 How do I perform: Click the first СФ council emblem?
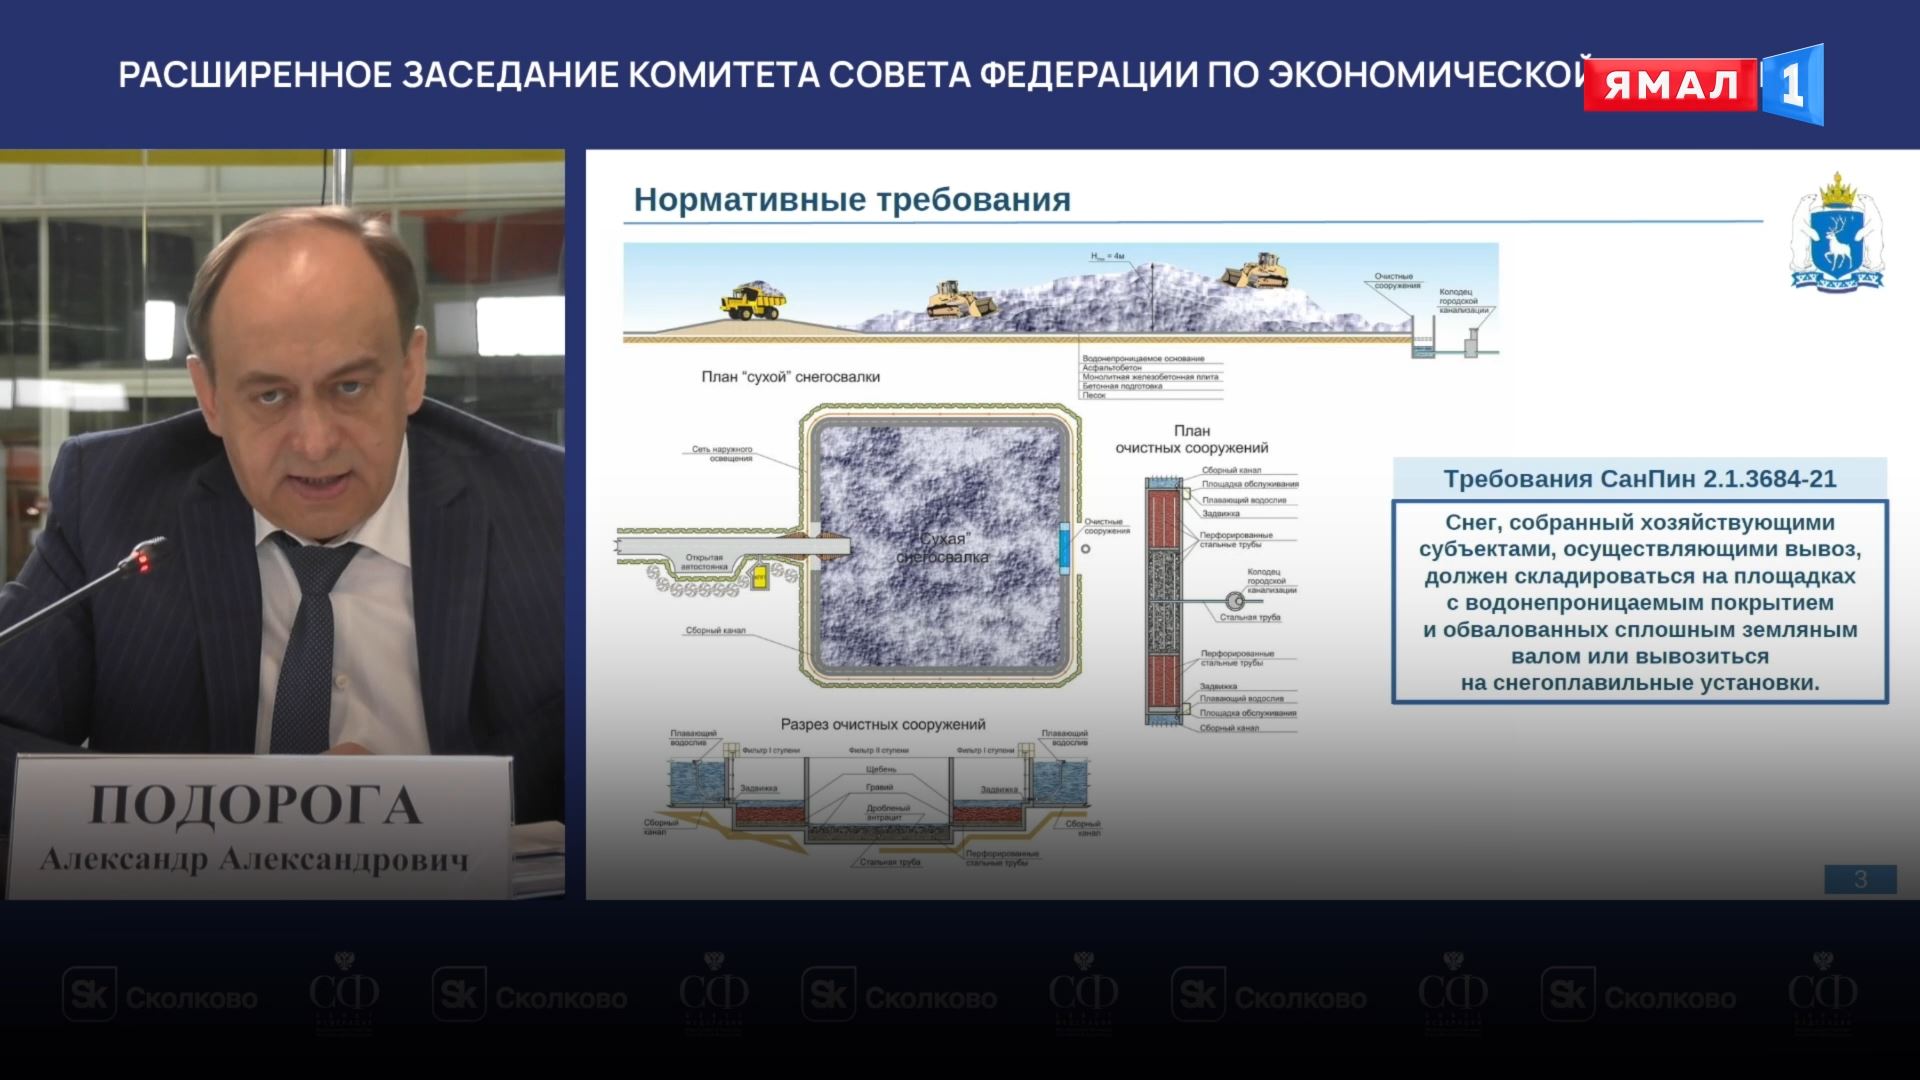click(x=343, y=993)
